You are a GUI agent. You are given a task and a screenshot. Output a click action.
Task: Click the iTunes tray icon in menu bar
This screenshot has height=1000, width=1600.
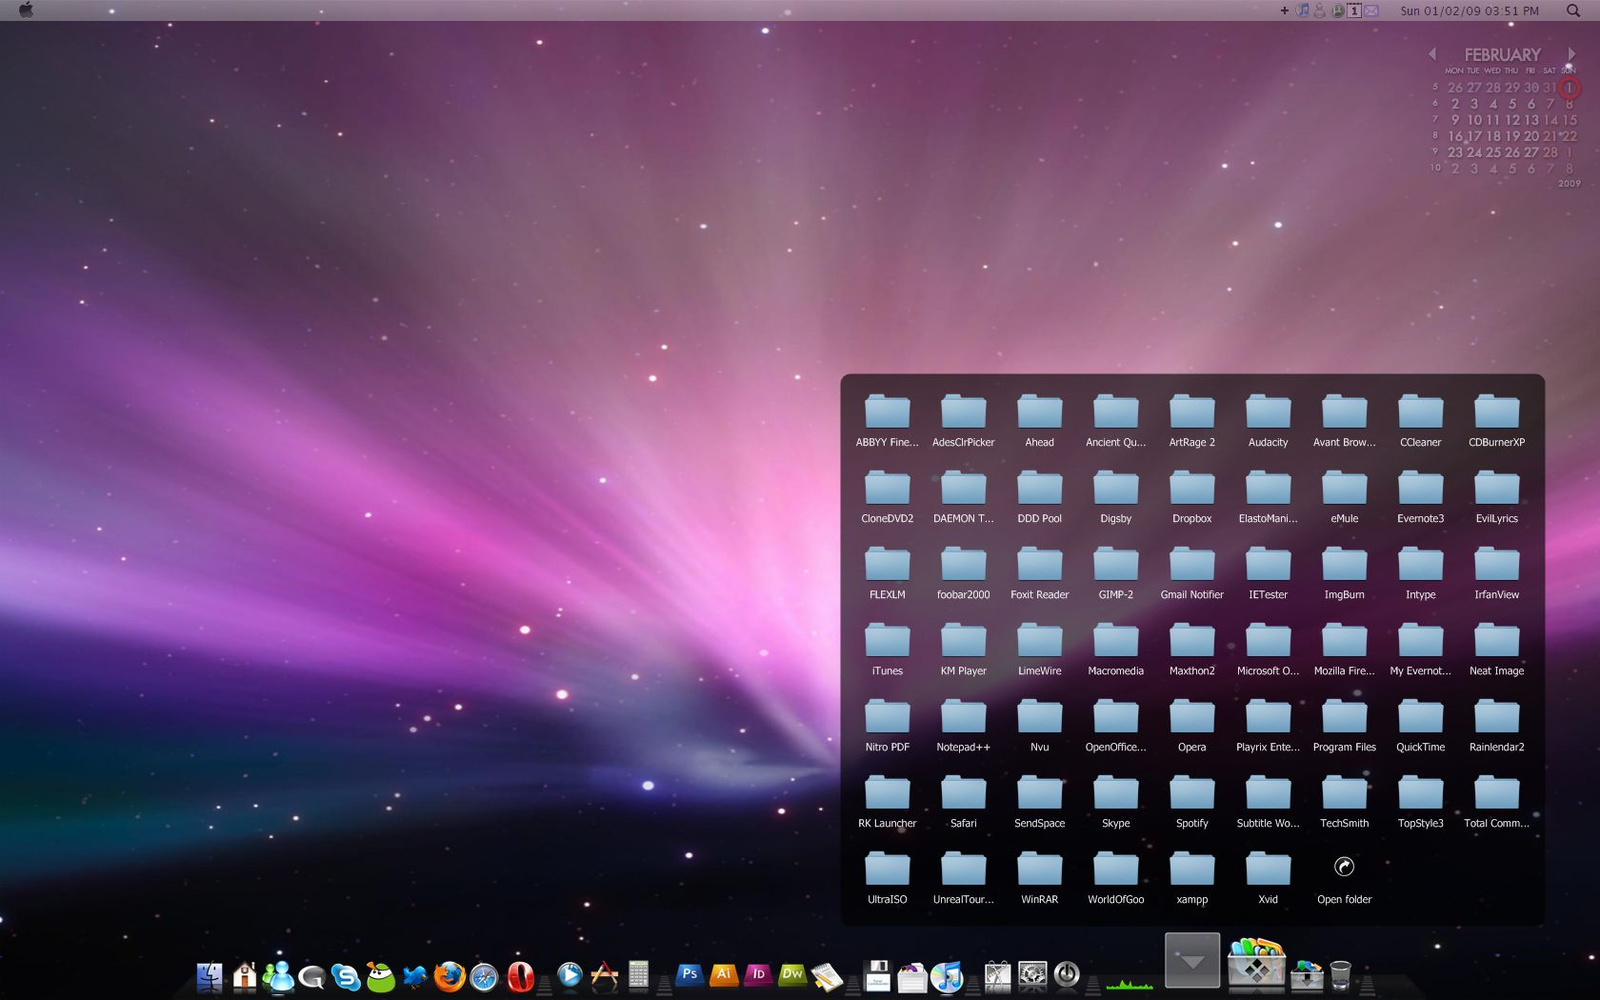[x=1302, y=11]
